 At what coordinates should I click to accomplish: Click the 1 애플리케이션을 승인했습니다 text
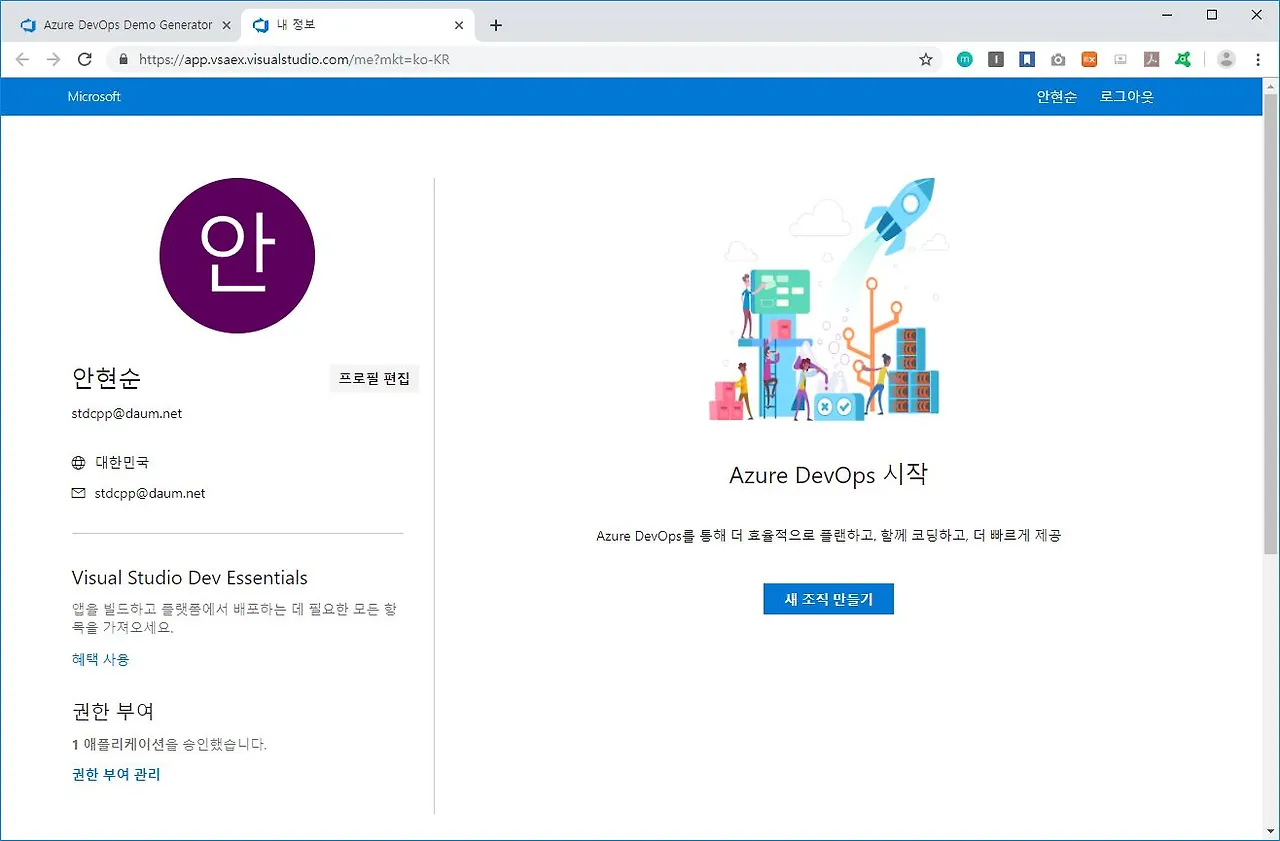tap(170, 744)
